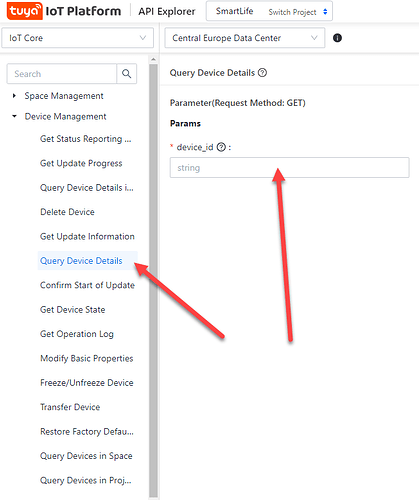Select Get Update Progress API

pyautogui.click(x=81, y=163)
